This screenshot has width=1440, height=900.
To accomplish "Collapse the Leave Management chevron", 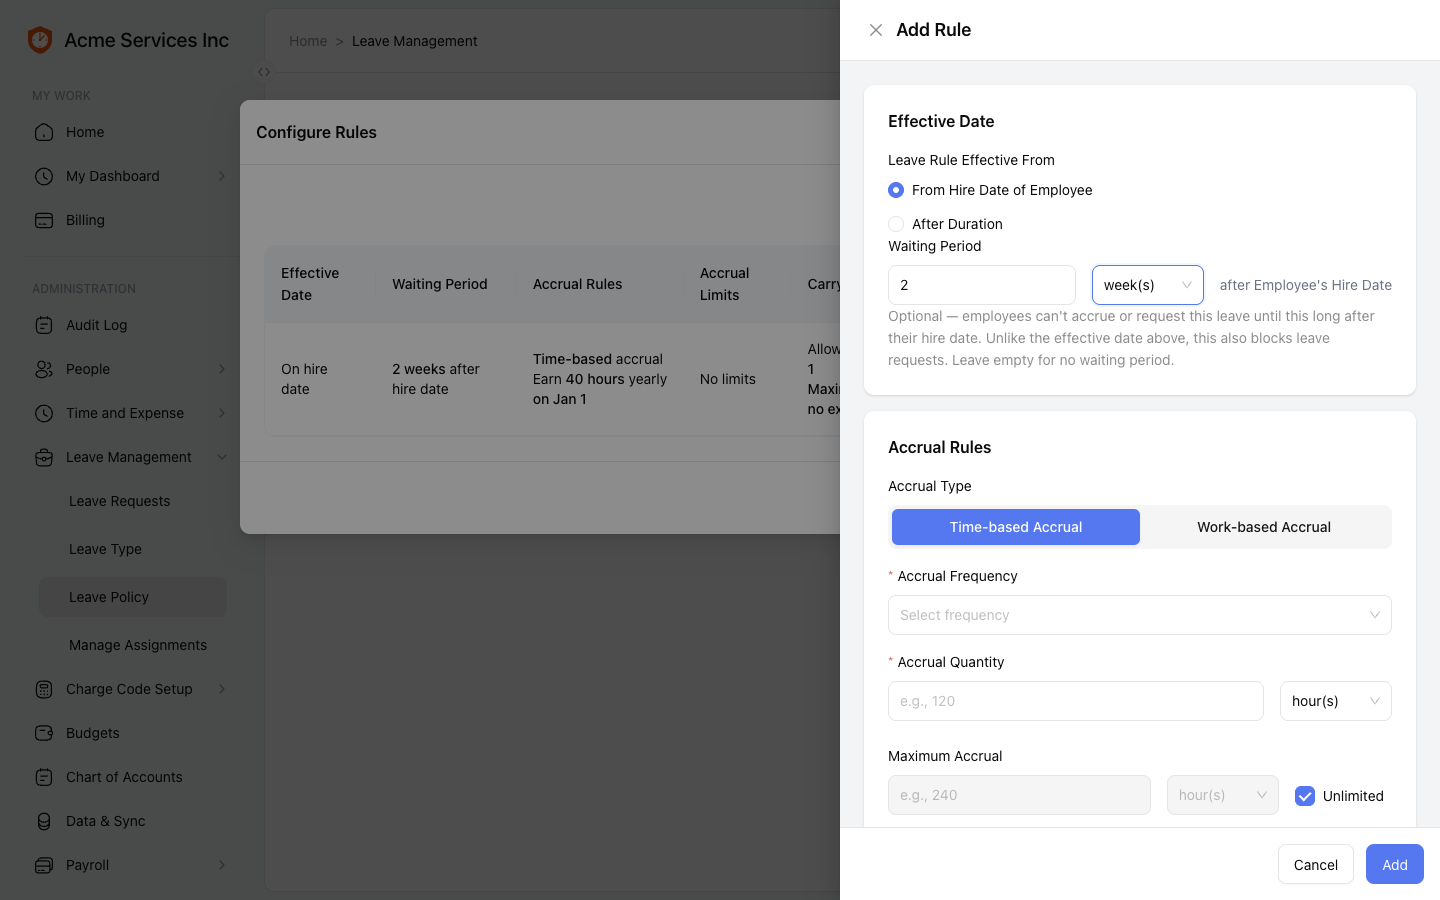I will click(x=222, y=457).
